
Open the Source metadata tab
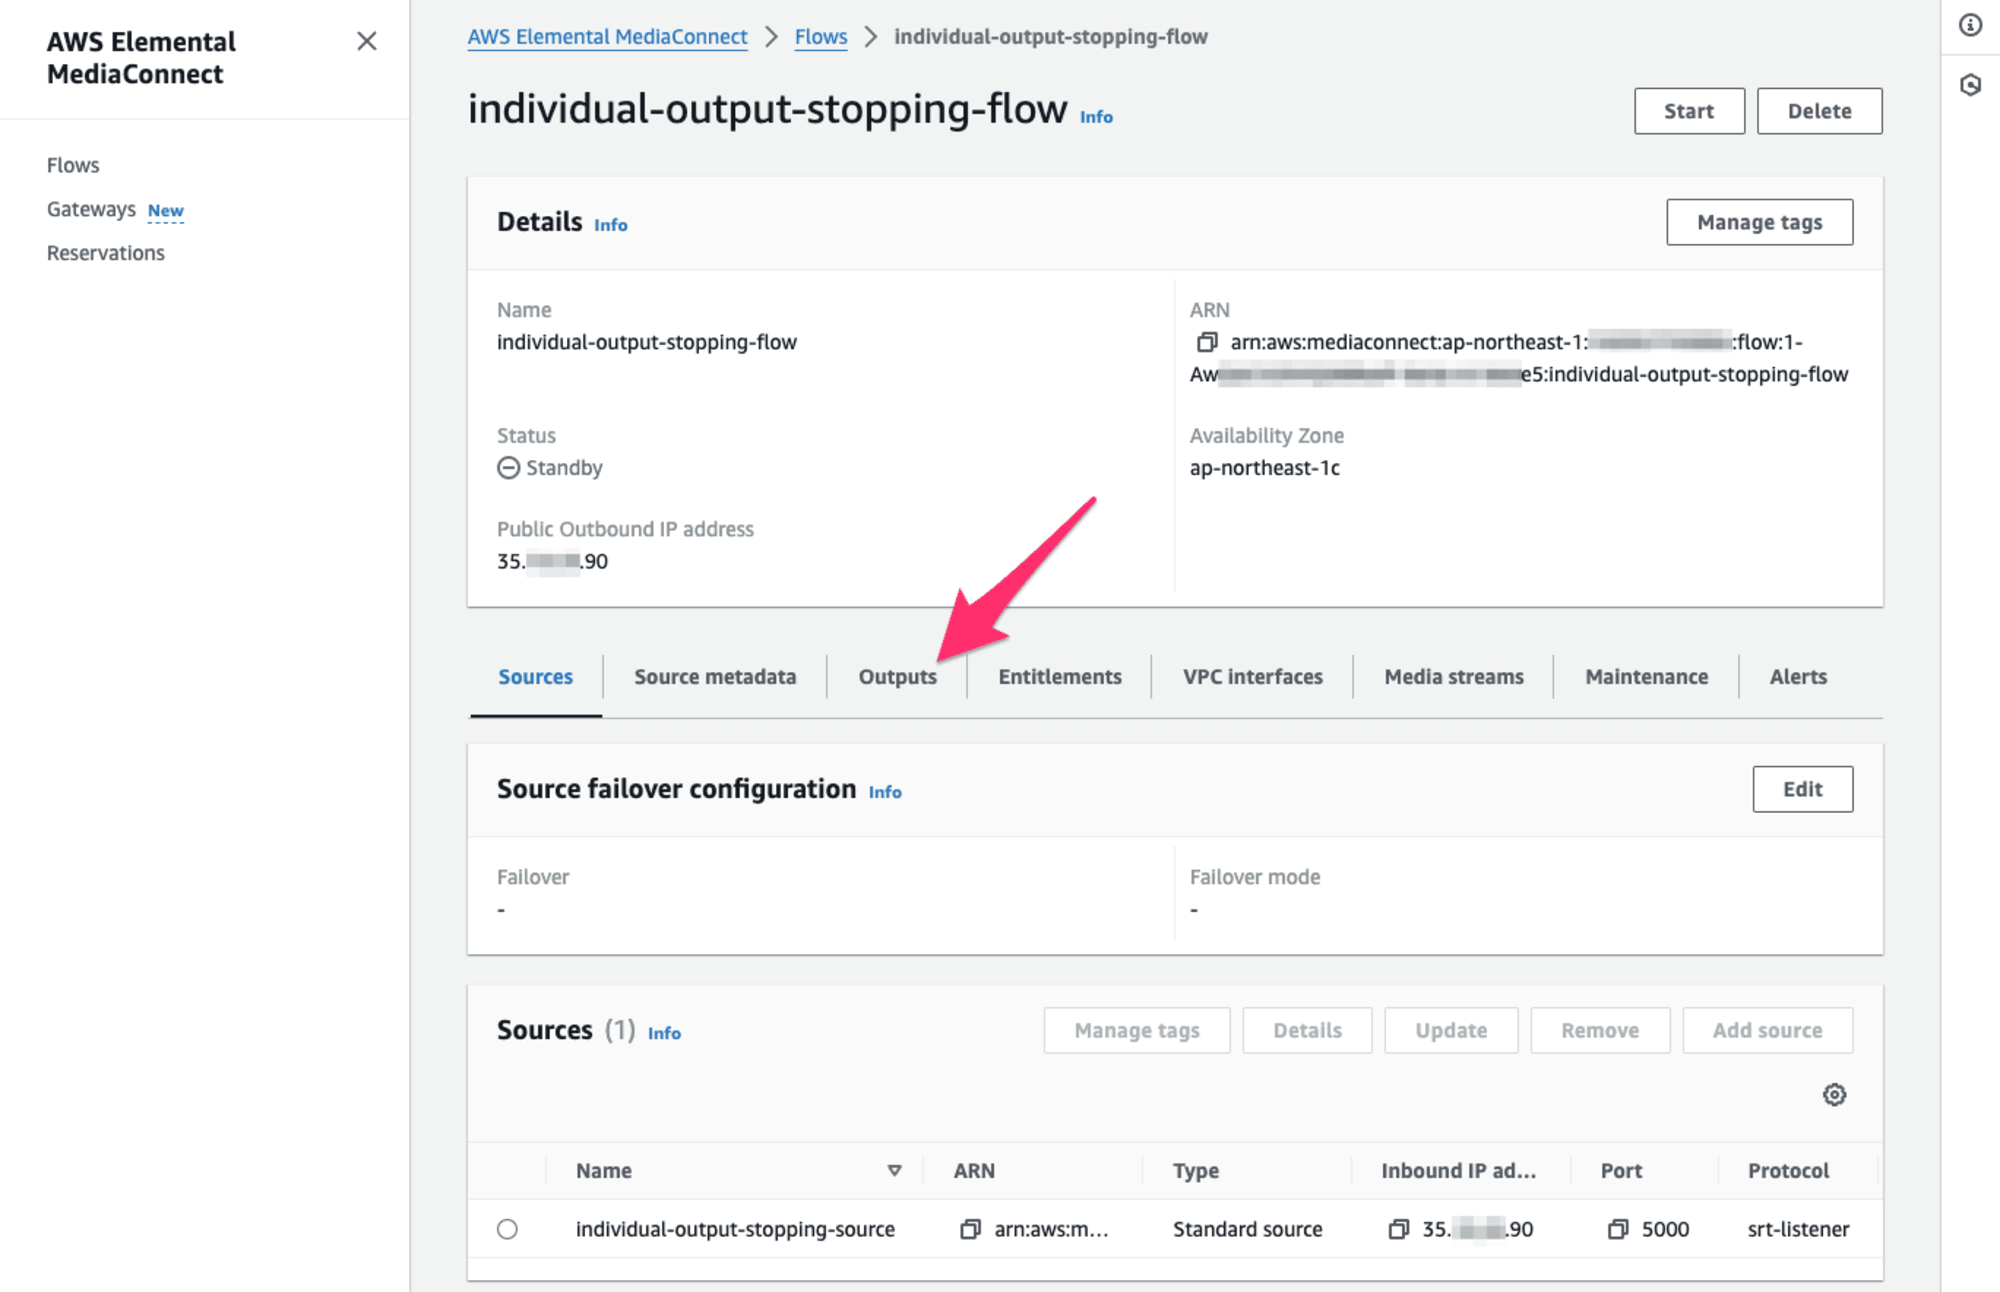[715, 677]
